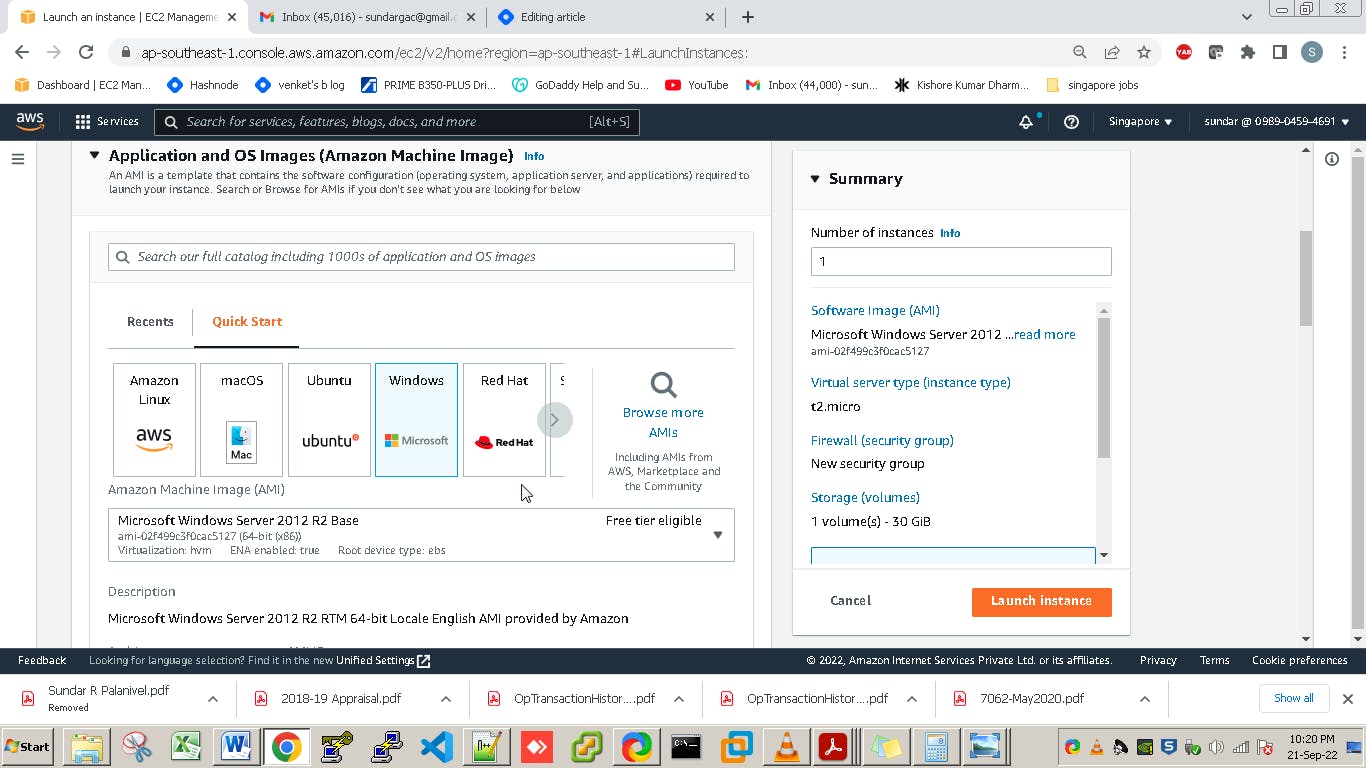The image size is (1366, 768).
Task: Switch to the Editing article browser tab
Action: 607,17
